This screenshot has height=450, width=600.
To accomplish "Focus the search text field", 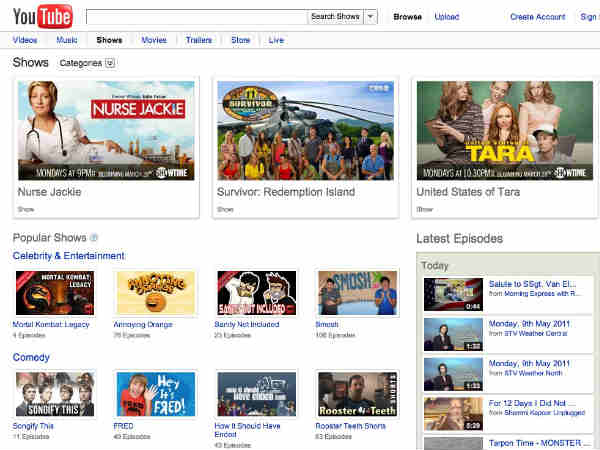I will pos(196,17).
